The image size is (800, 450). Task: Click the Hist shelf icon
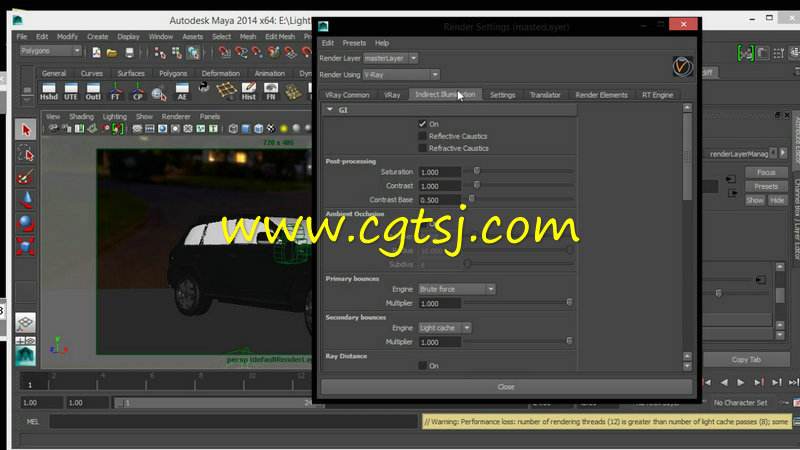(x=248, y=92)
